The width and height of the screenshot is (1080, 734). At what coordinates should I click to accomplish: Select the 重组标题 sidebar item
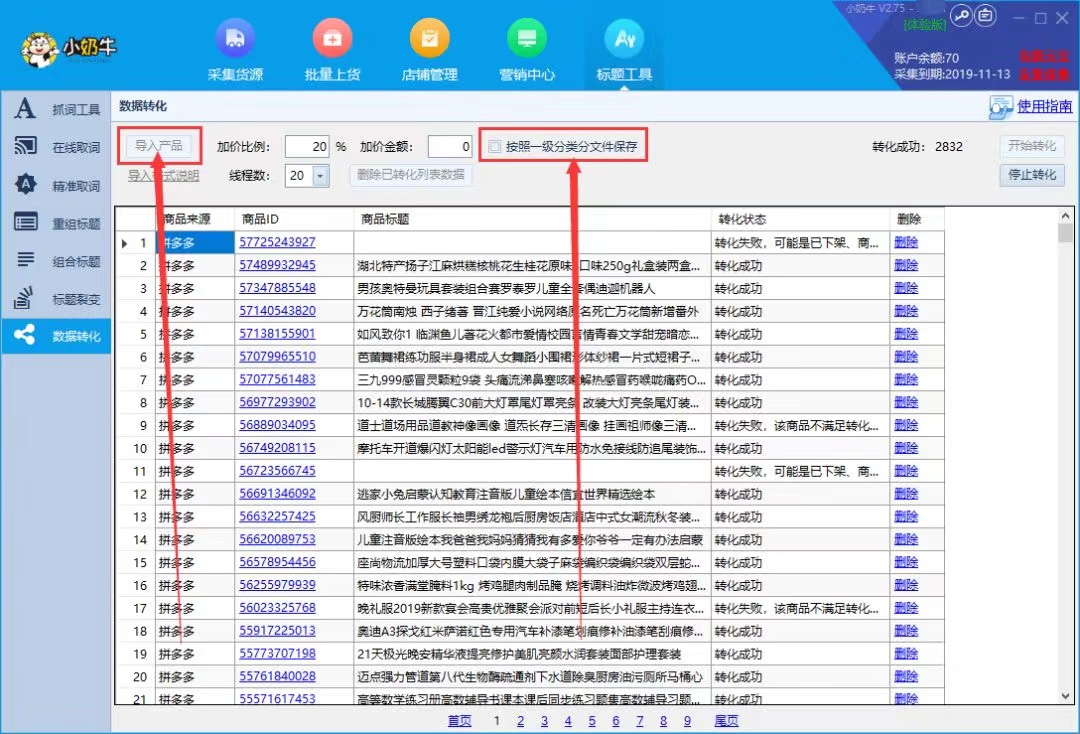pos(56,223)
